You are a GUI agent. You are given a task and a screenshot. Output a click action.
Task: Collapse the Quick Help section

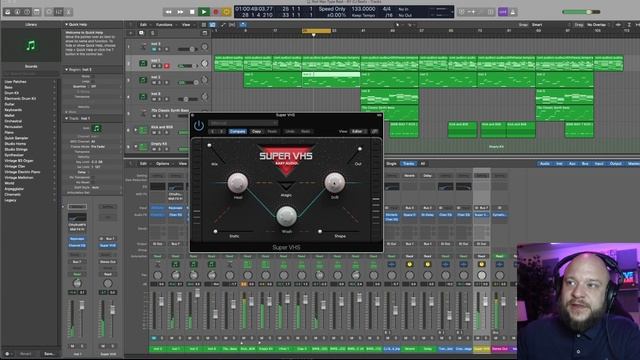pyautogui.click(x=67, y=24)
